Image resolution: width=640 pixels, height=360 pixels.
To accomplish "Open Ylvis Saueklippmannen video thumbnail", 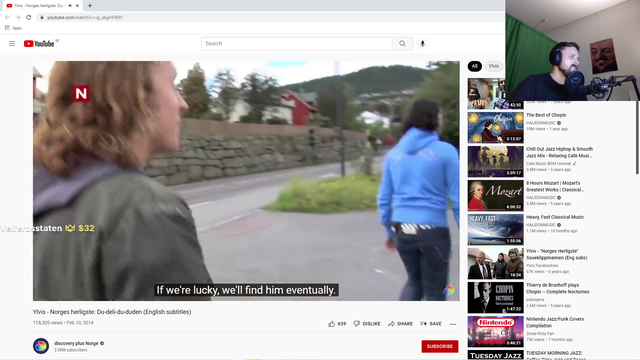I will coord(496,263).
